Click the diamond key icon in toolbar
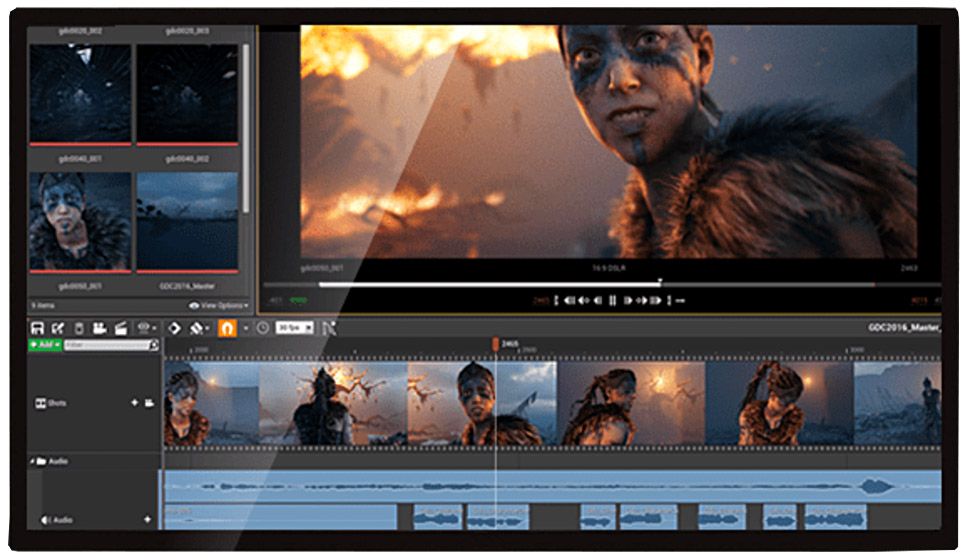 click(x=174, y=328)
